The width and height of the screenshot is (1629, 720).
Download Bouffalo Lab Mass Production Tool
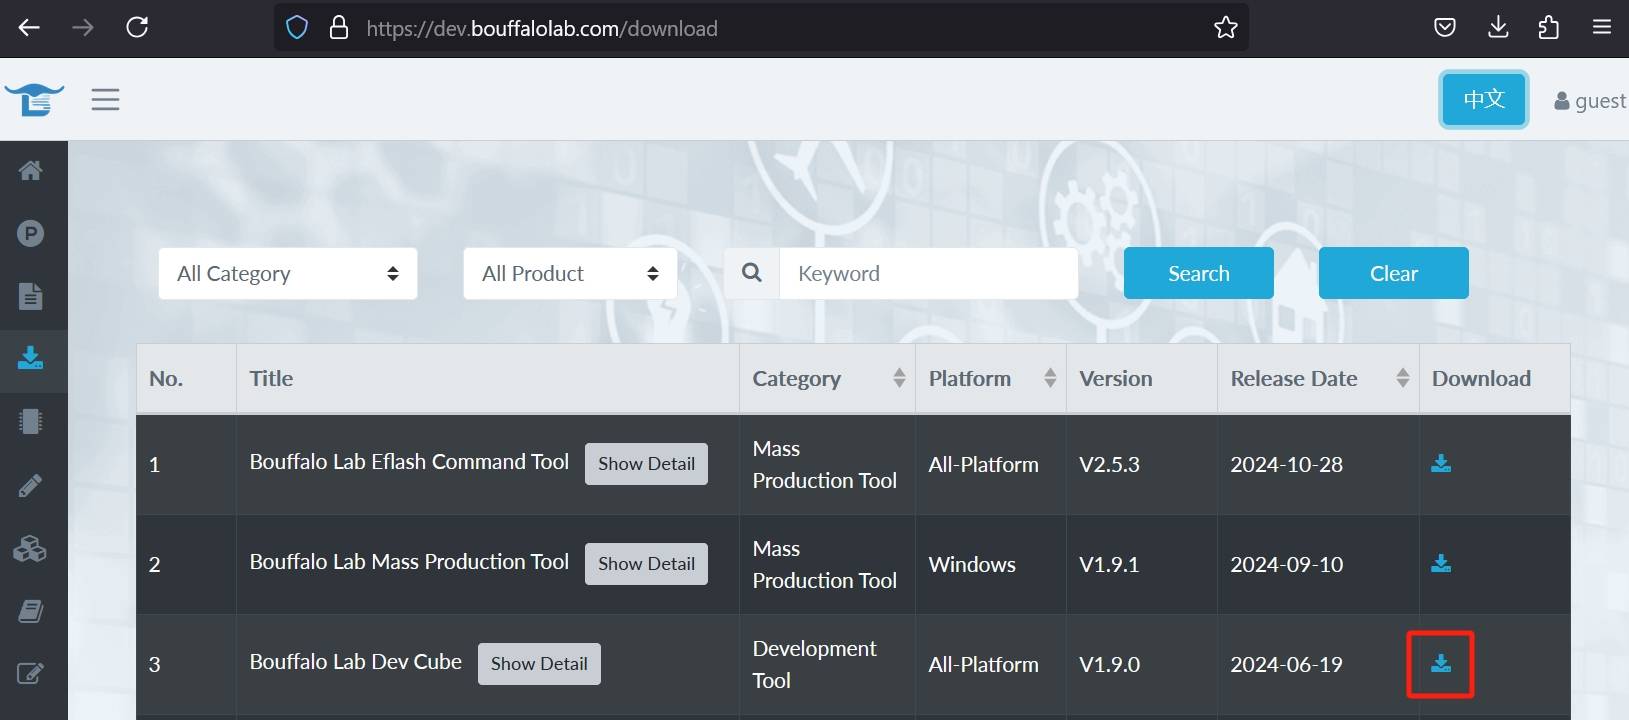click(1441, 564)
